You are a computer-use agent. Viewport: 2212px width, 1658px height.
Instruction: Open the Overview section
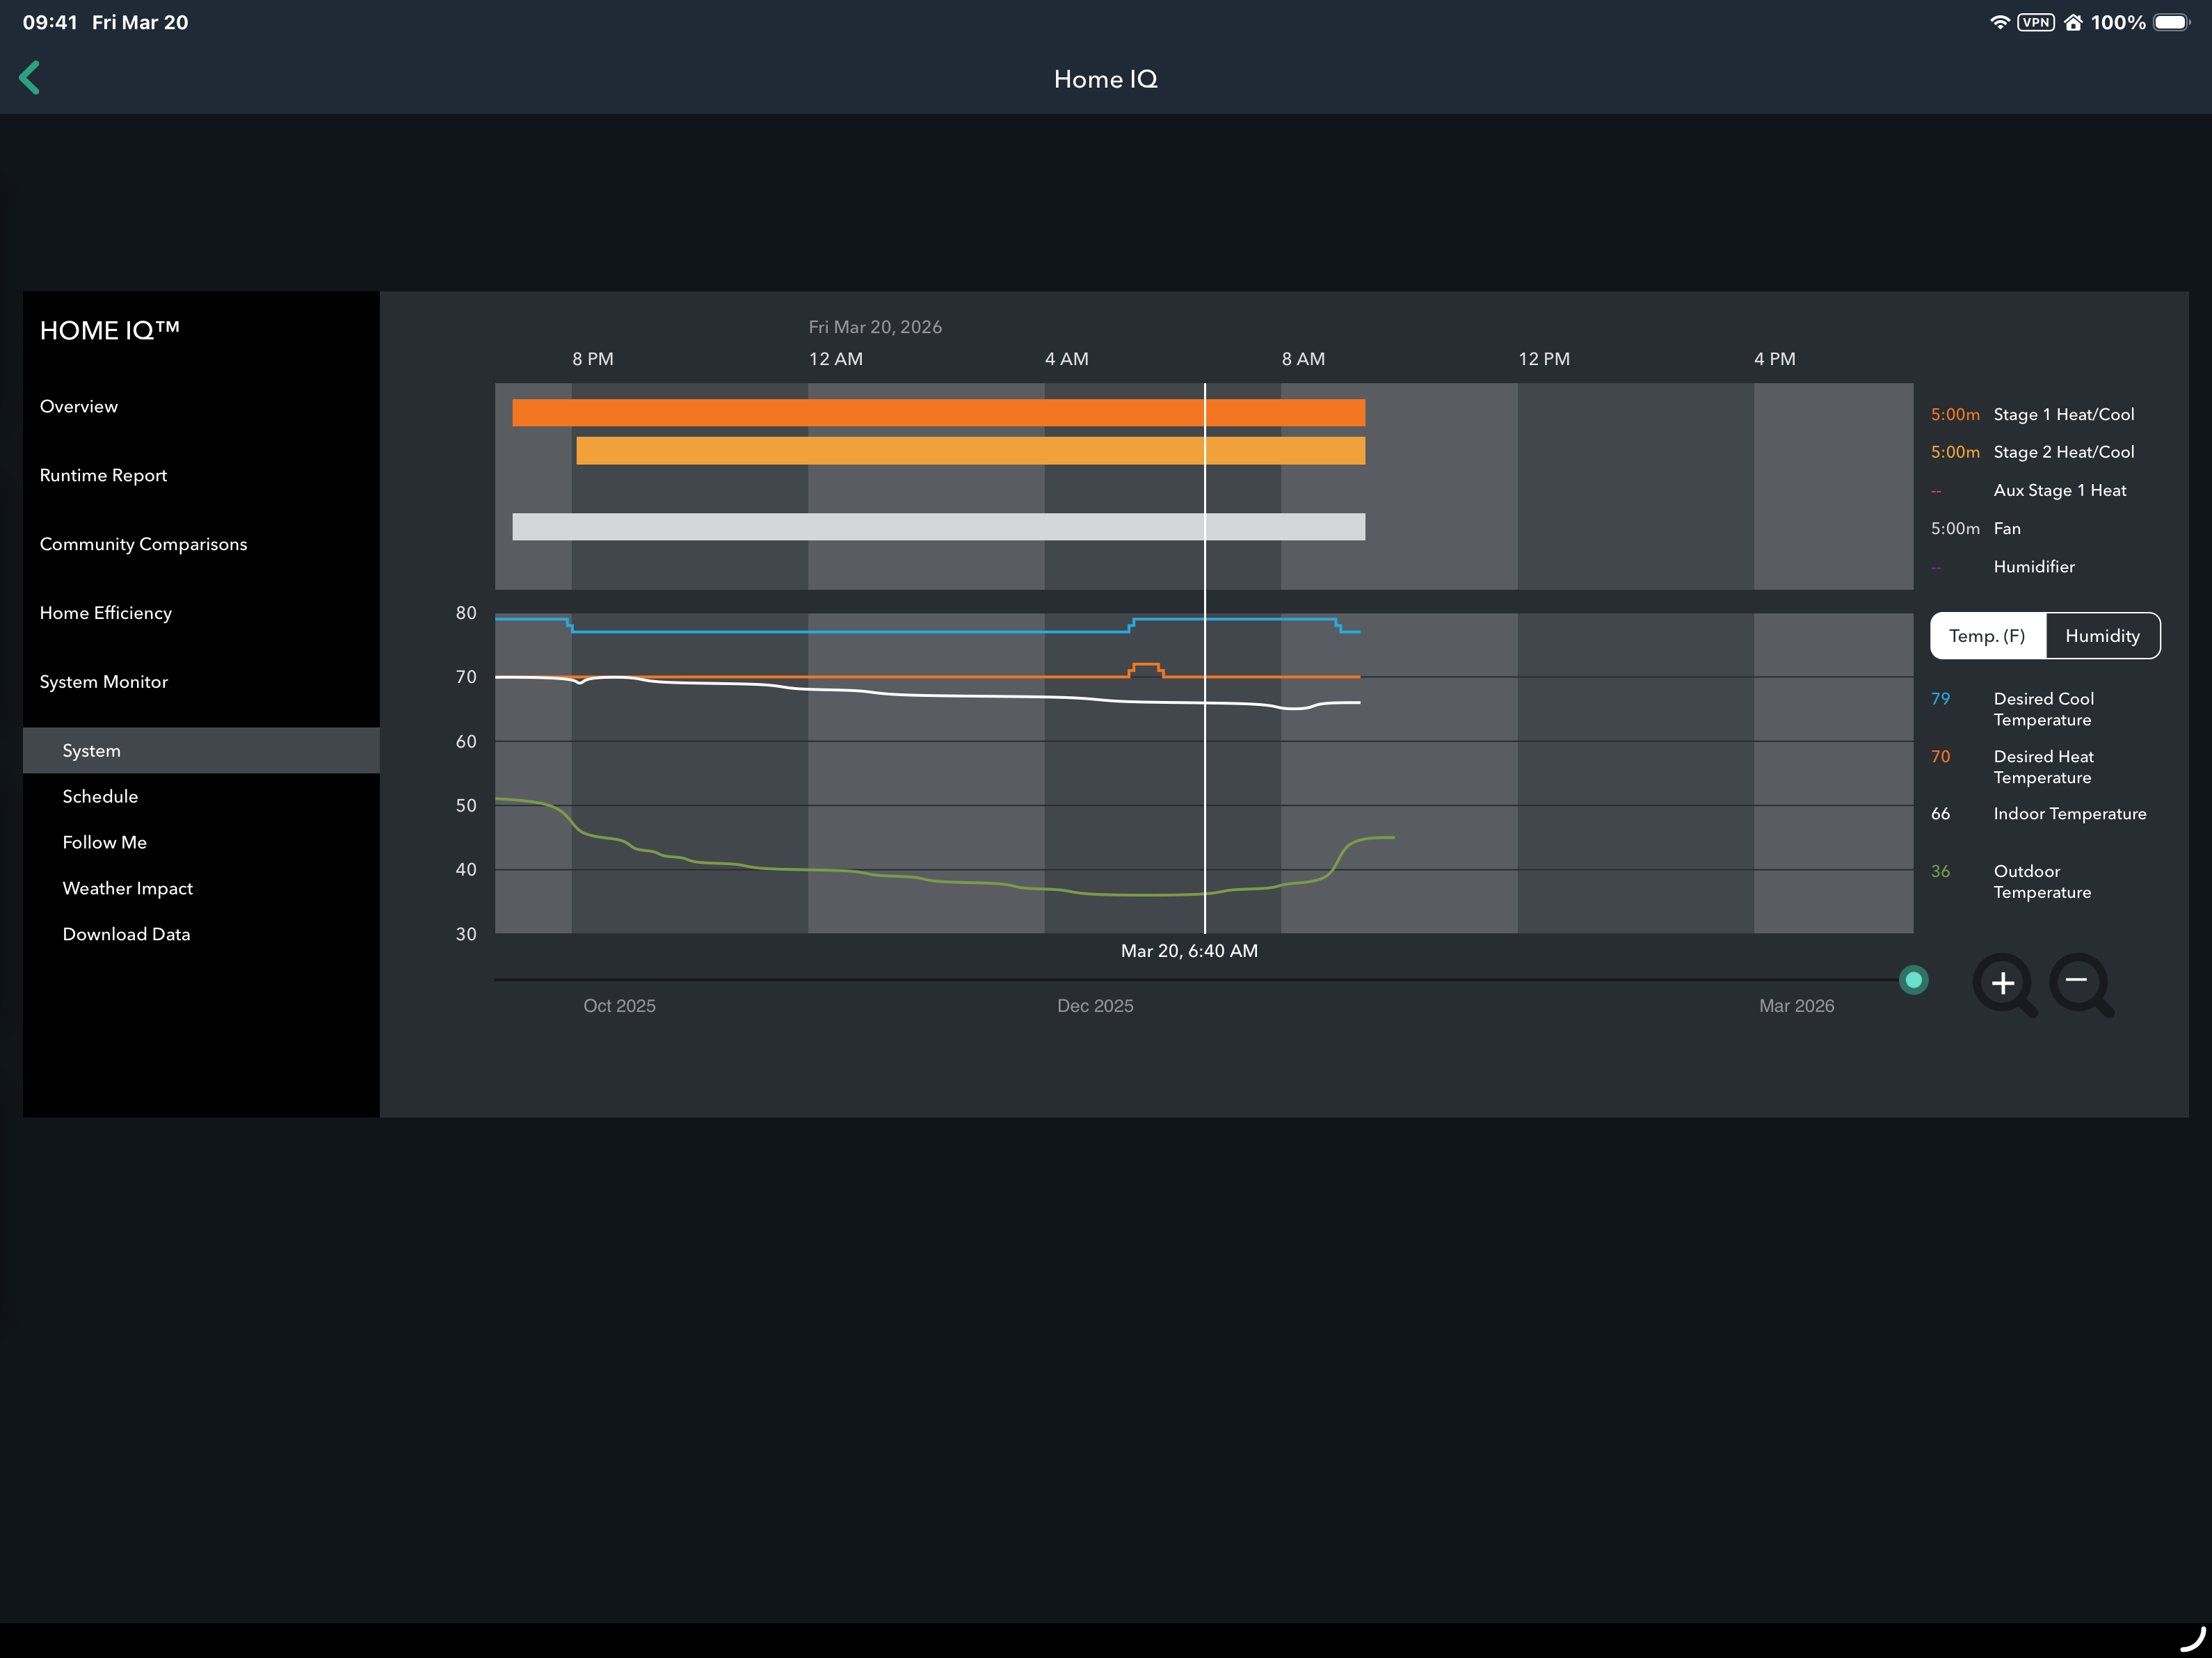pyautogui.click(x=79, y=406)
